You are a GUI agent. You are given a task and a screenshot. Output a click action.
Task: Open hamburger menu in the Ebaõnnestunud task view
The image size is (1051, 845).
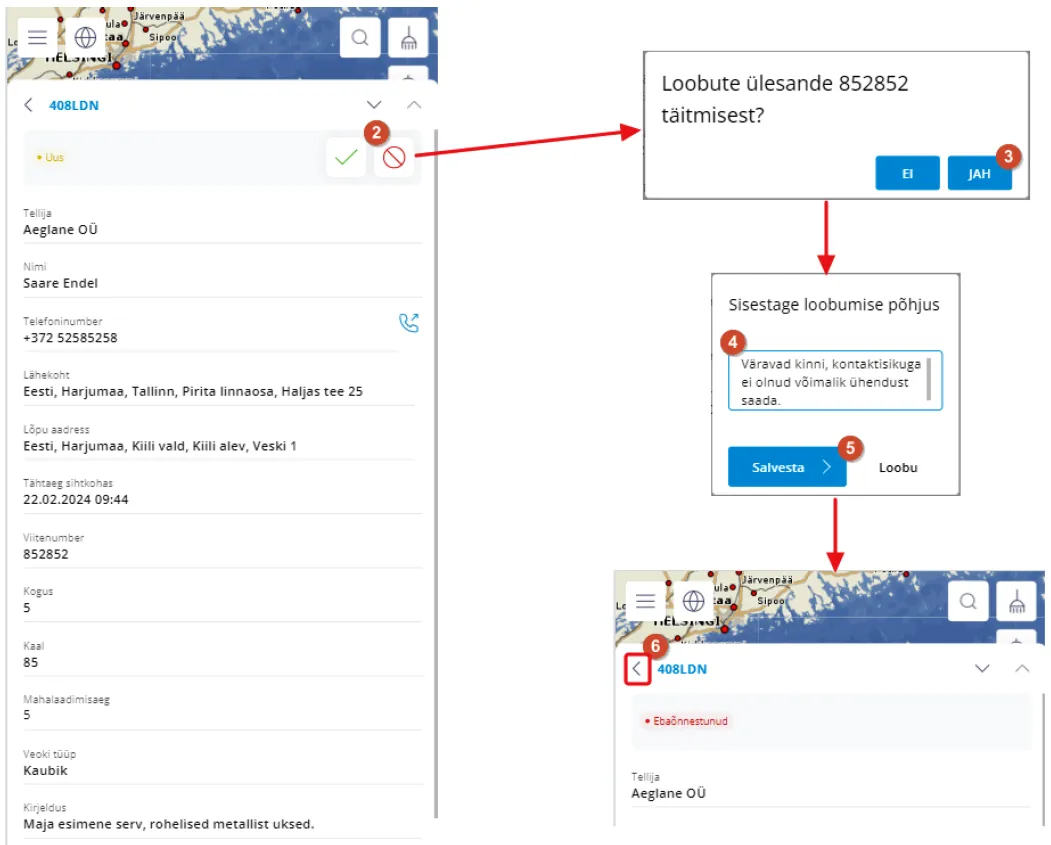646,601
